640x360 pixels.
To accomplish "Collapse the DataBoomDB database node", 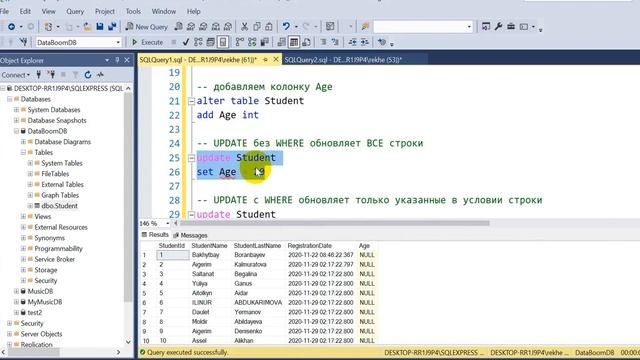I will tap(16, 131).
